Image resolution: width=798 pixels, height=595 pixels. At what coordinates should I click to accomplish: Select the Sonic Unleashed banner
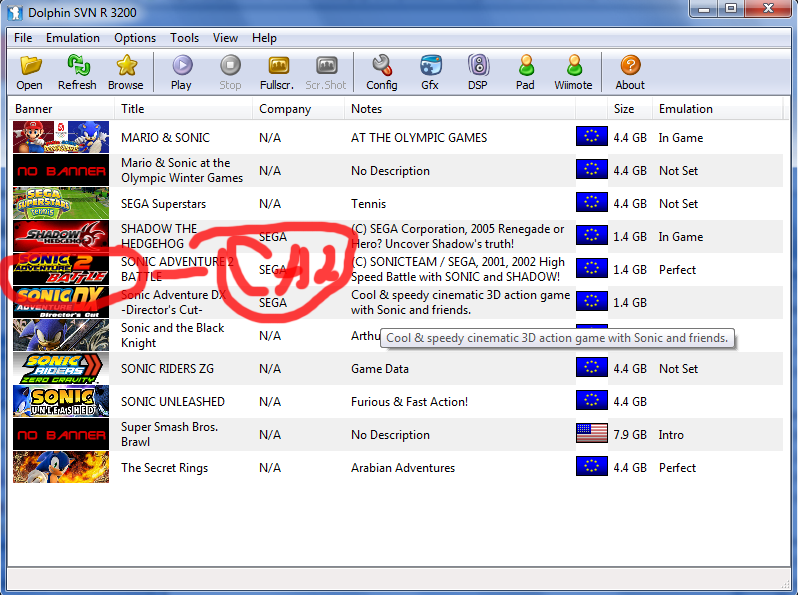click(61, 402)
